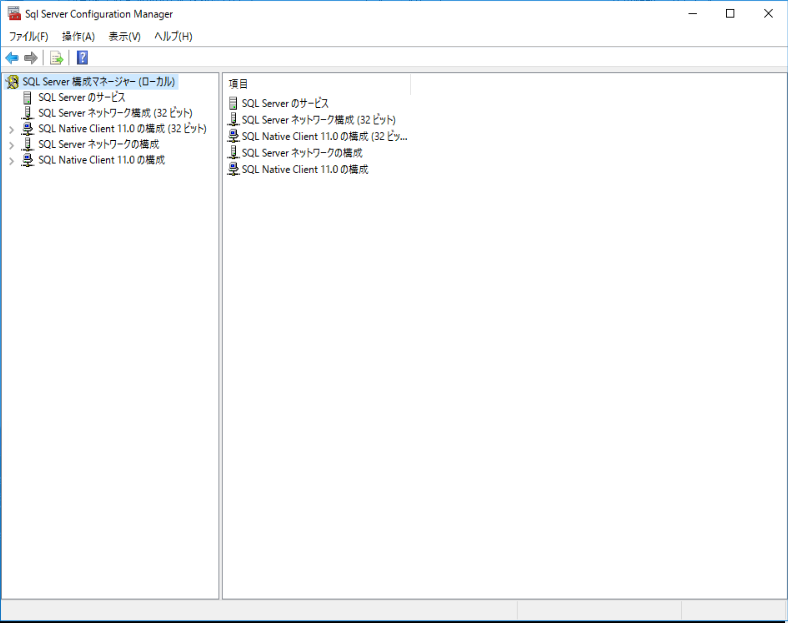788x623 pixels.
Task: Expand SQL Server ネットワークの構成 tree node
Action: [x=11, y=145]
